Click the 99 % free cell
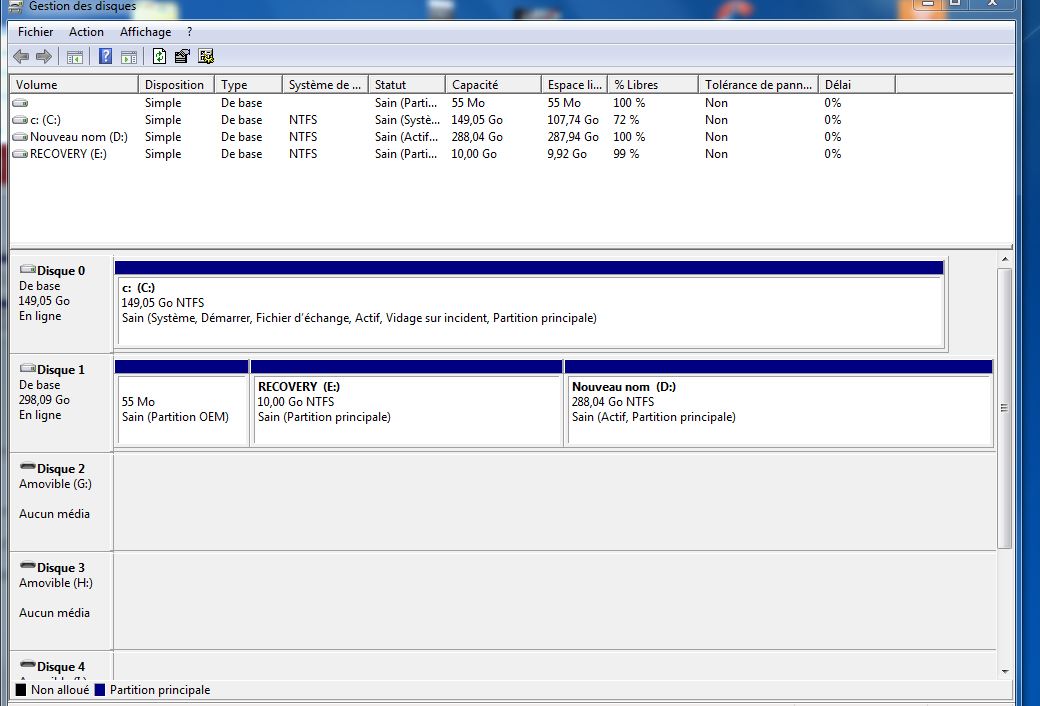The width and height of the screenshot is (1040, 706). point(626,154)
